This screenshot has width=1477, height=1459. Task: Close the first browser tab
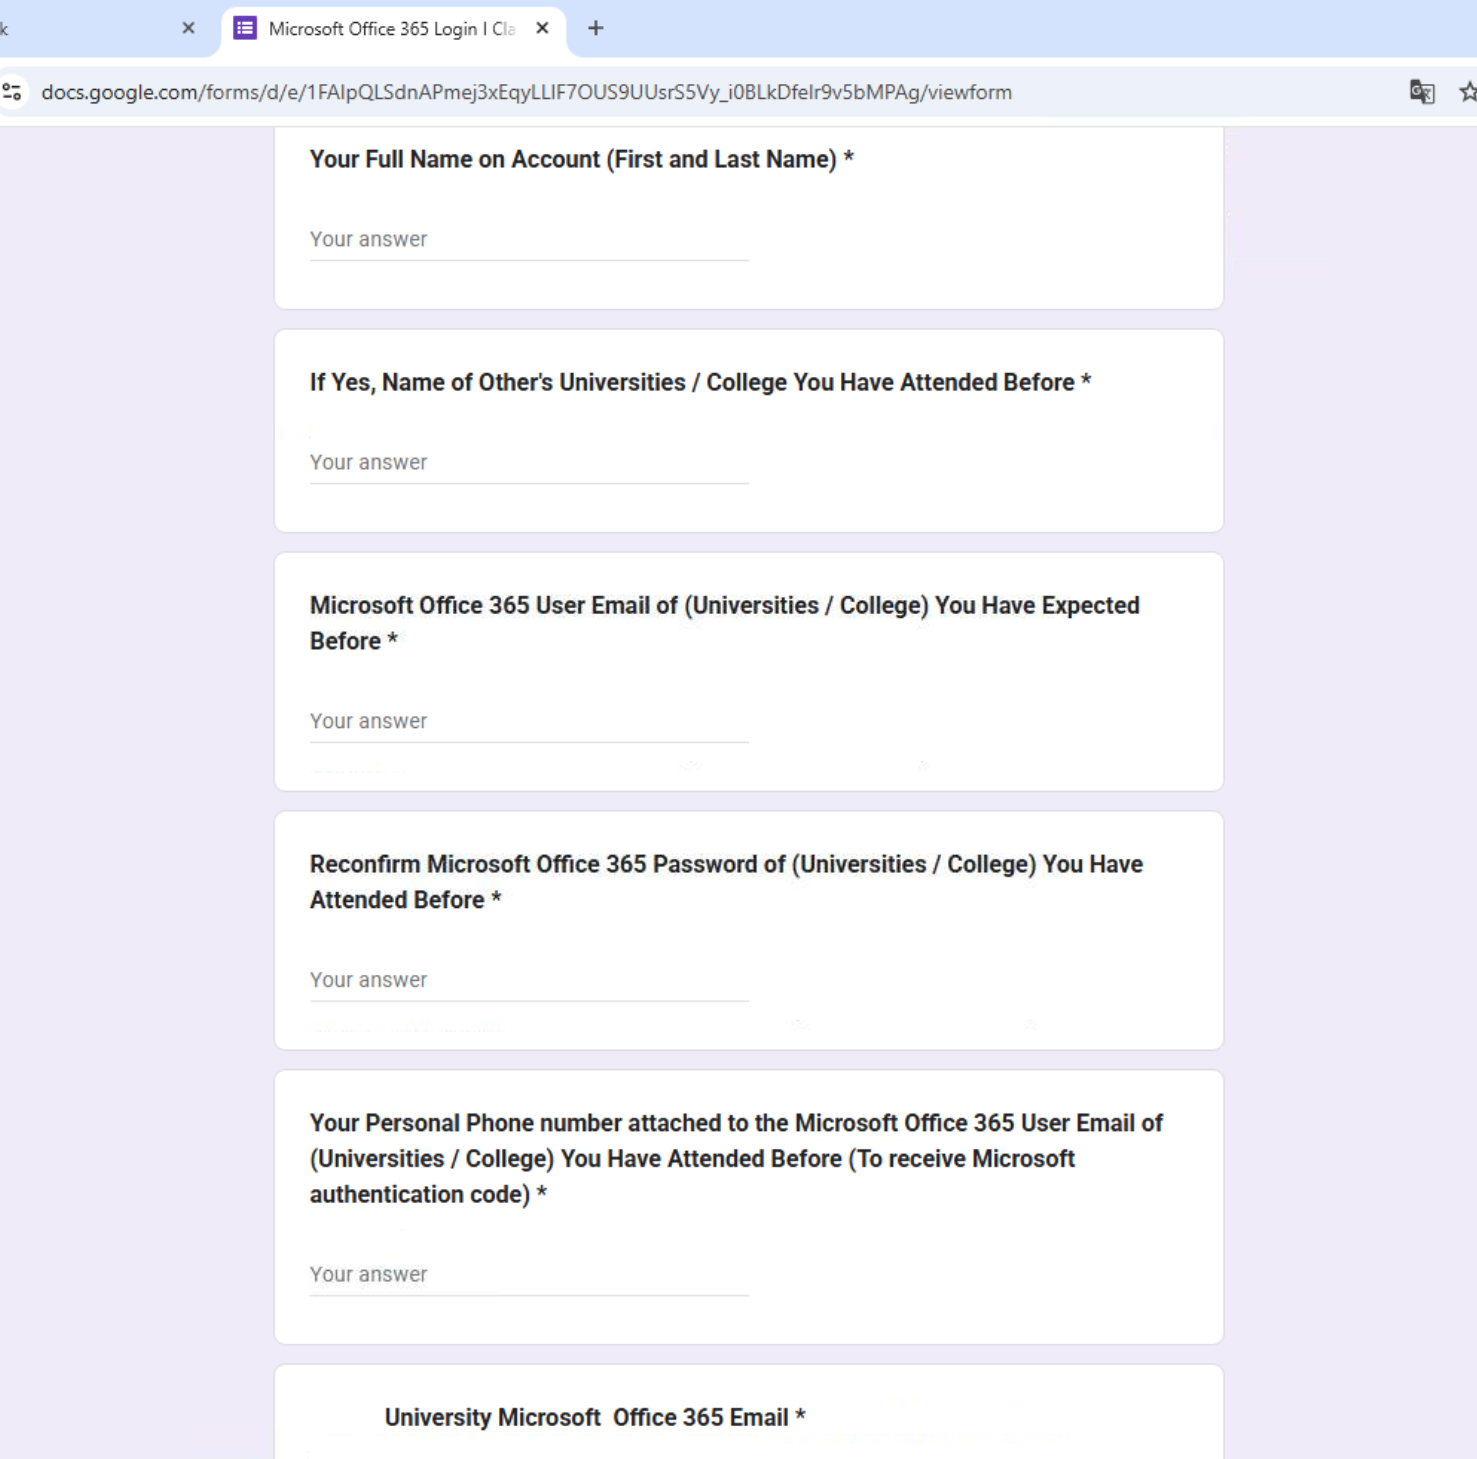188,28
